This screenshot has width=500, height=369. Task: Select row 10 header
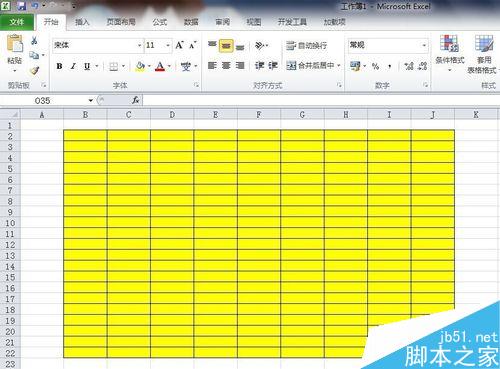(x=10, y=223)
